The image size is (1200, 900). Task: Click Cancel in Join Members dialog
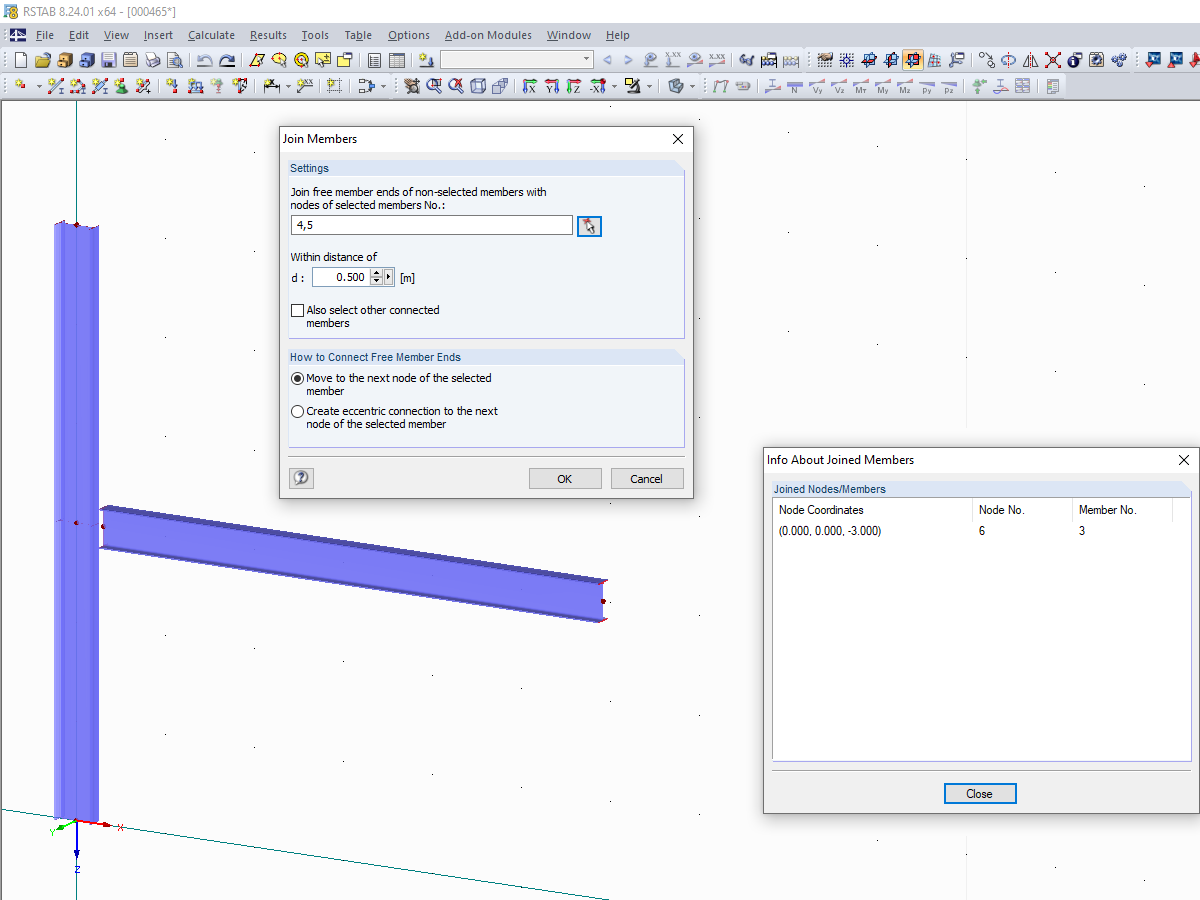[x=647, y=479]
